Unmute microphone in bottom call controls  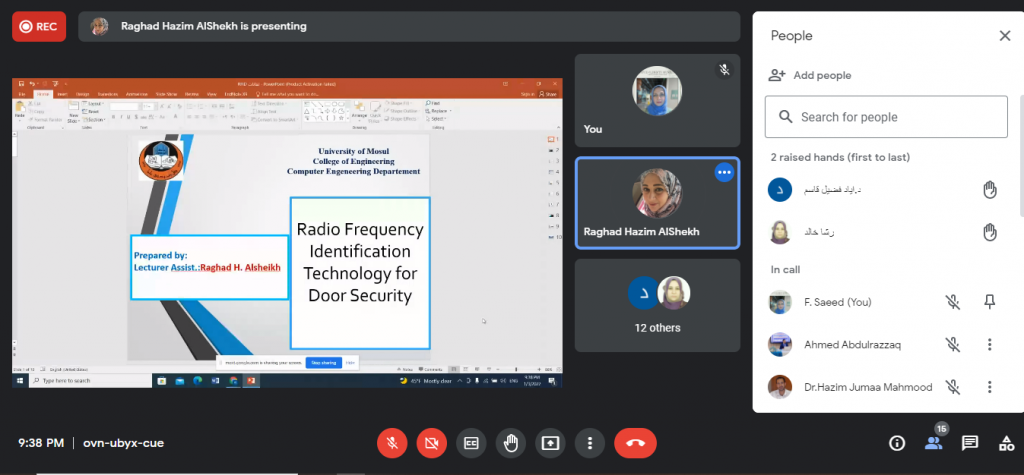coord(392,443)
